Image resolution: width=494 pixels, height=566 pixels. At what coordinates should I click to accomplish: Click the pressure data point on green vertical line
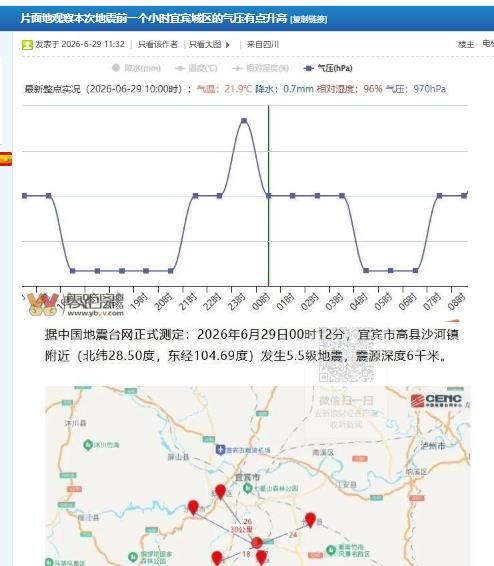(x=268, y=196)
